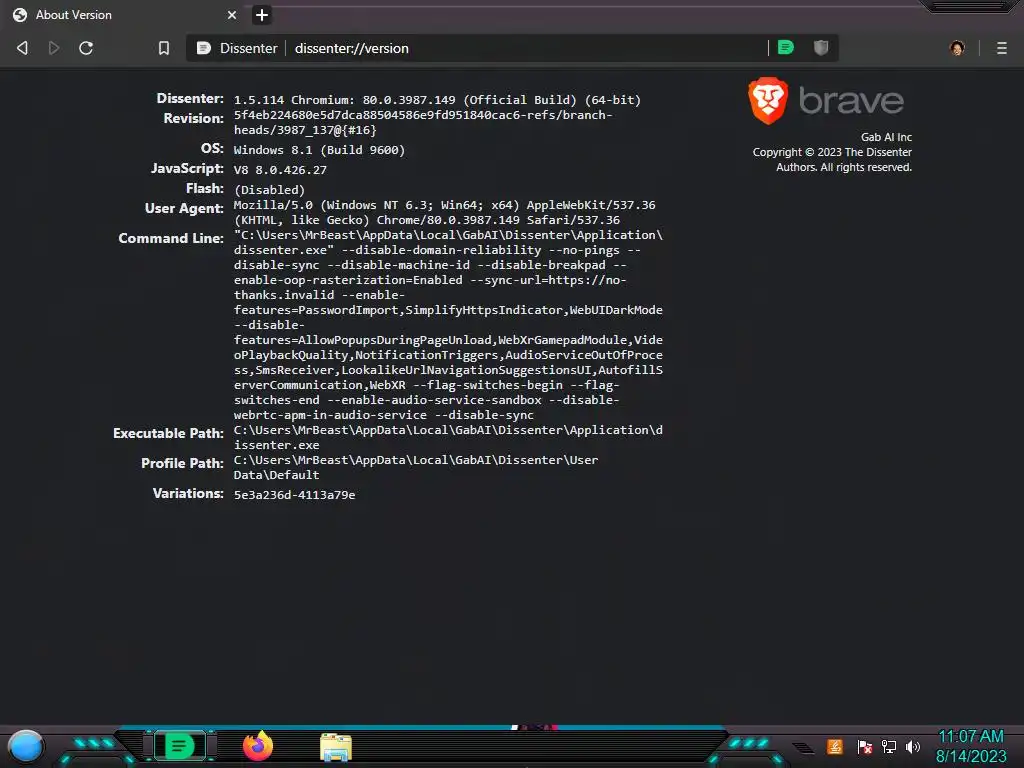
Task: Click the Dissenter taskbar icon
Action: click(x=179, y=746)
